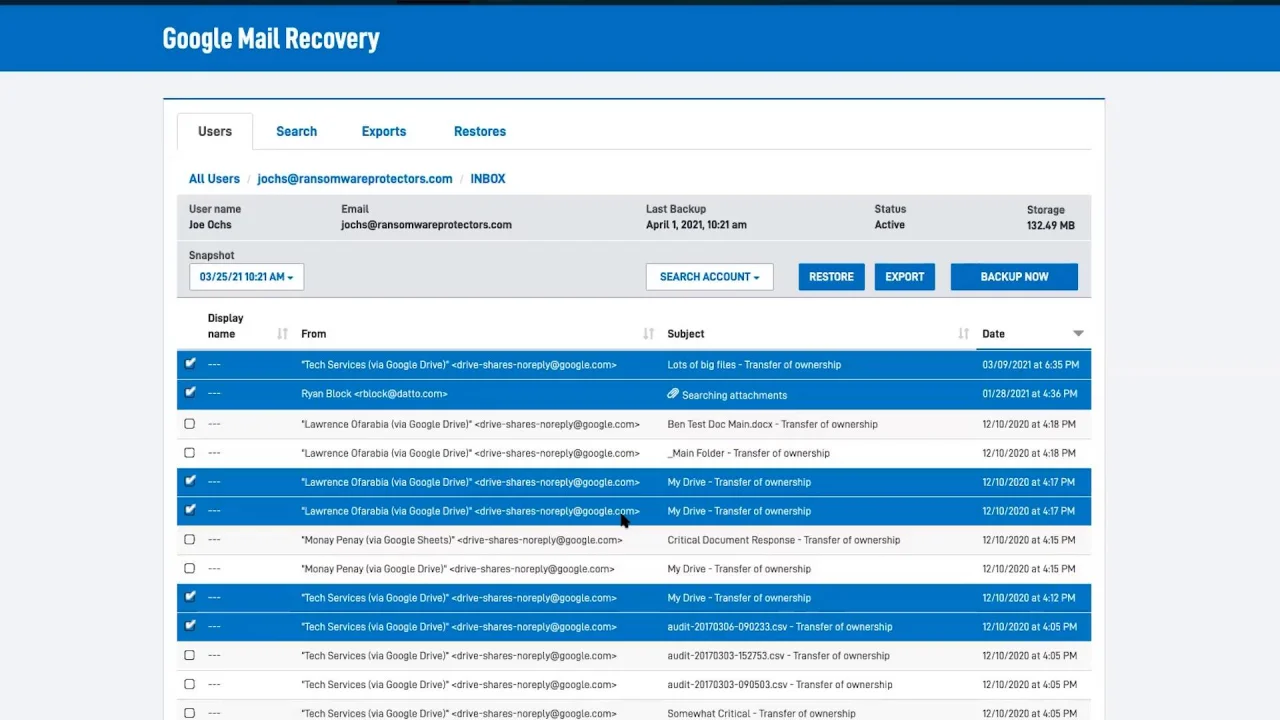Check the Ben Test Doc Main.docx email
Screen dimensions: 1280x720
click(x=190, y=424)
